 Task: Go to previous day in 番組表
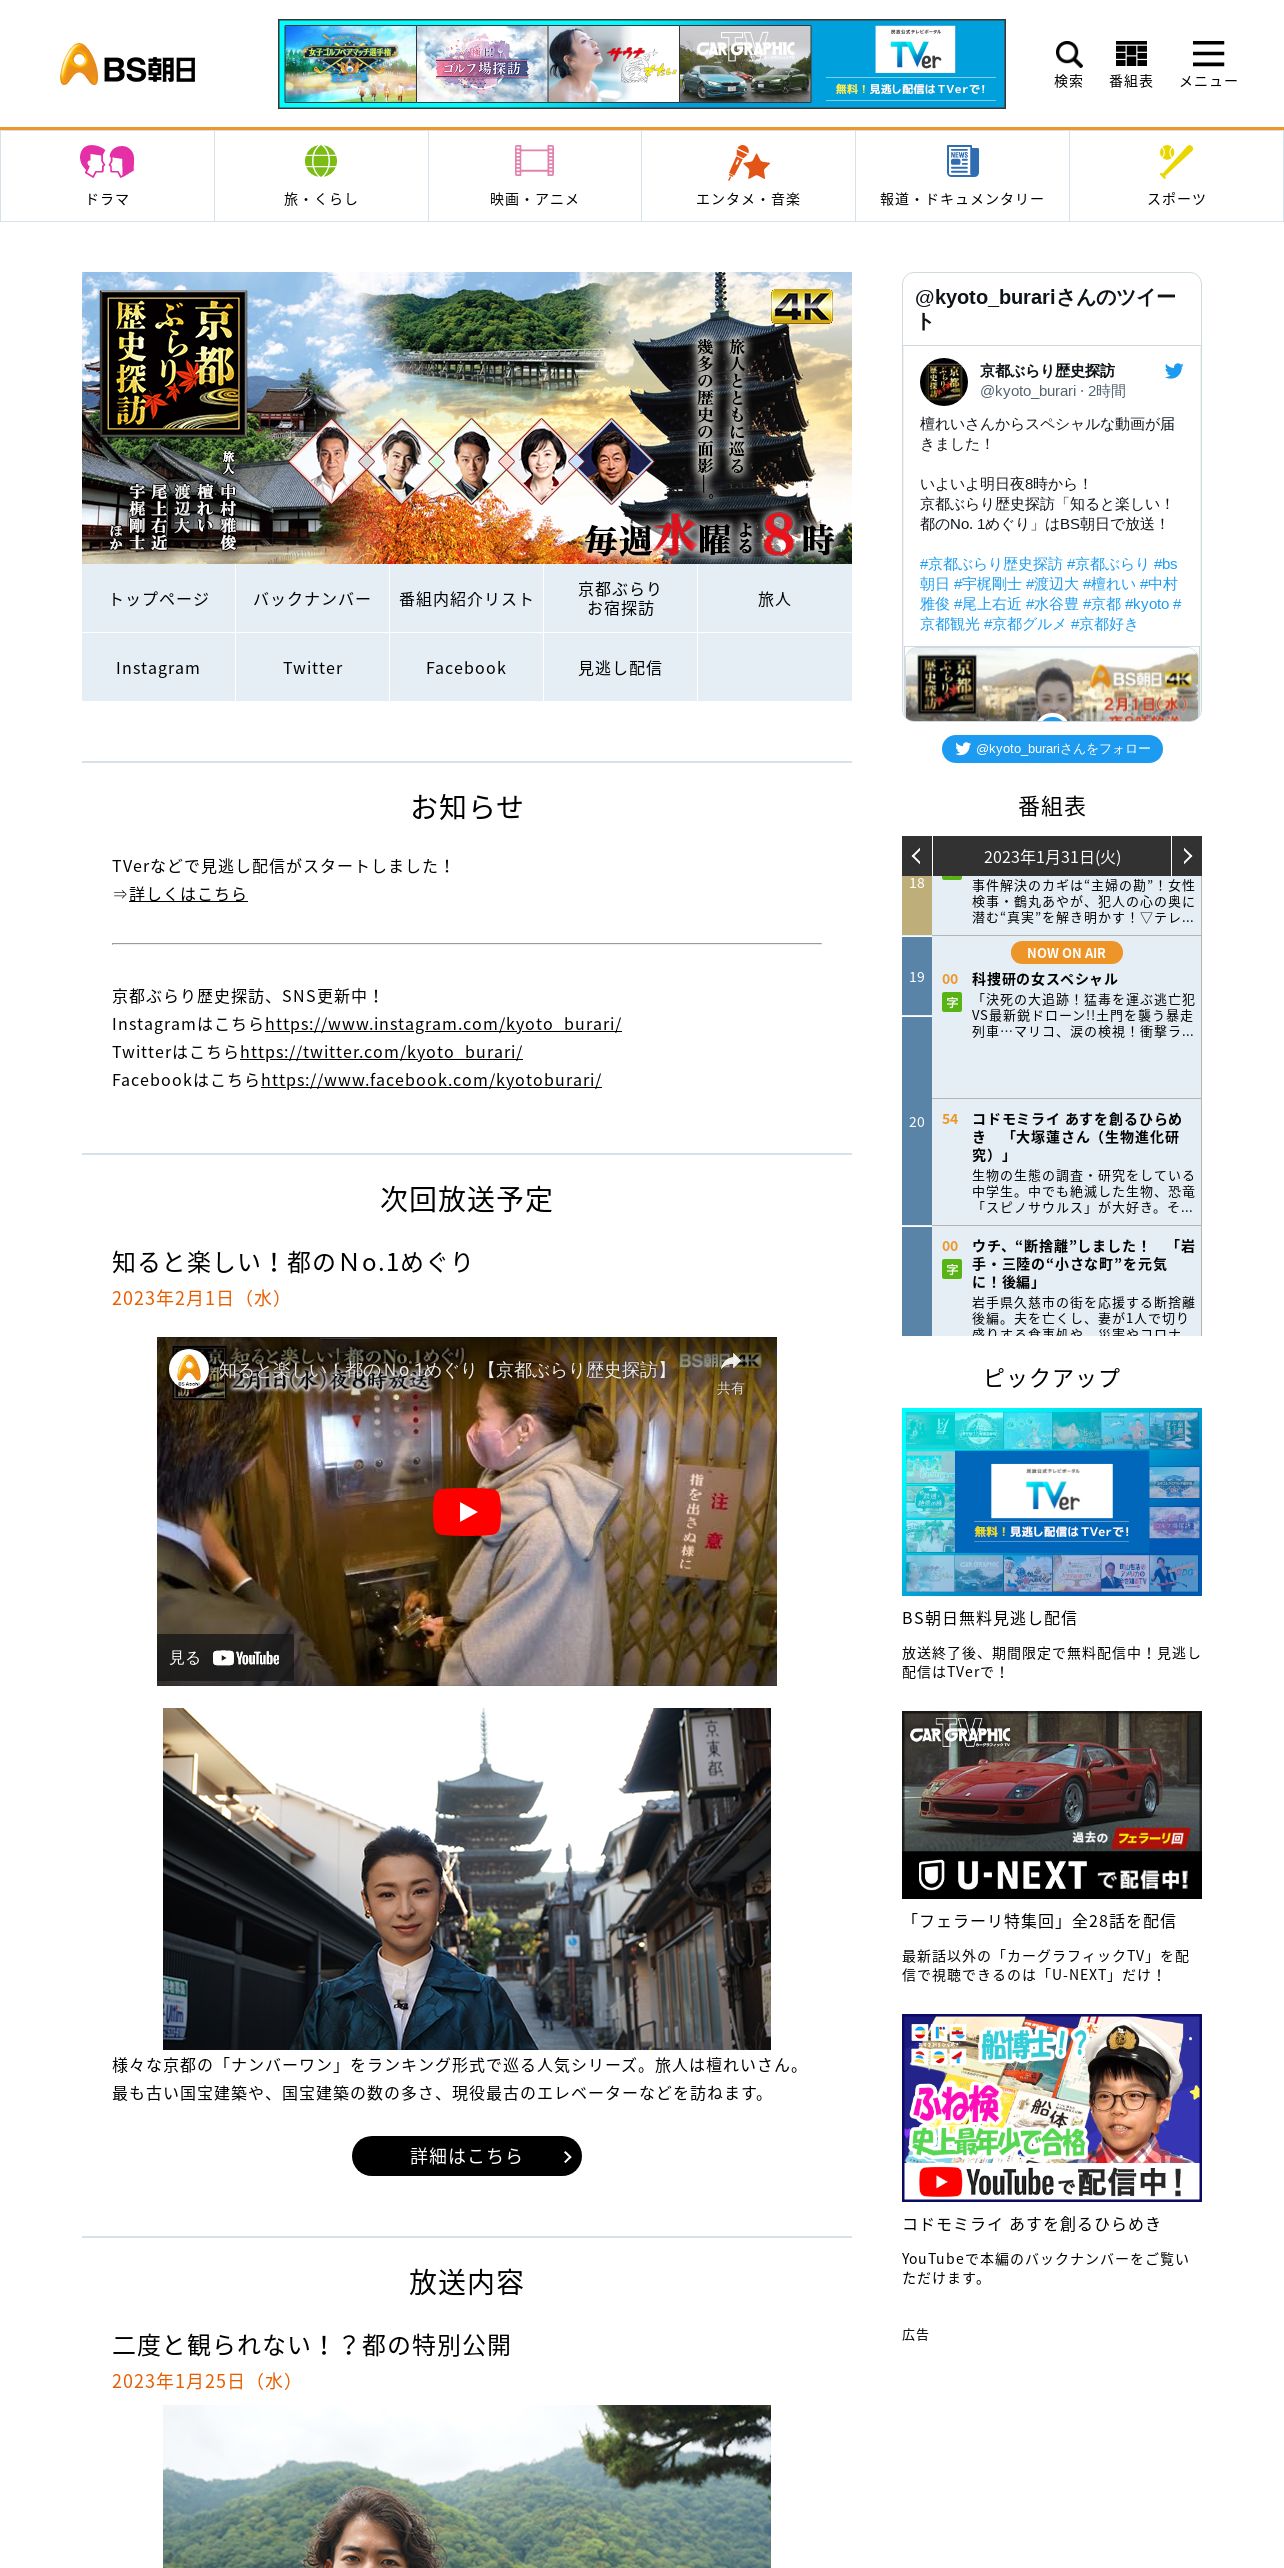point(917,856)
